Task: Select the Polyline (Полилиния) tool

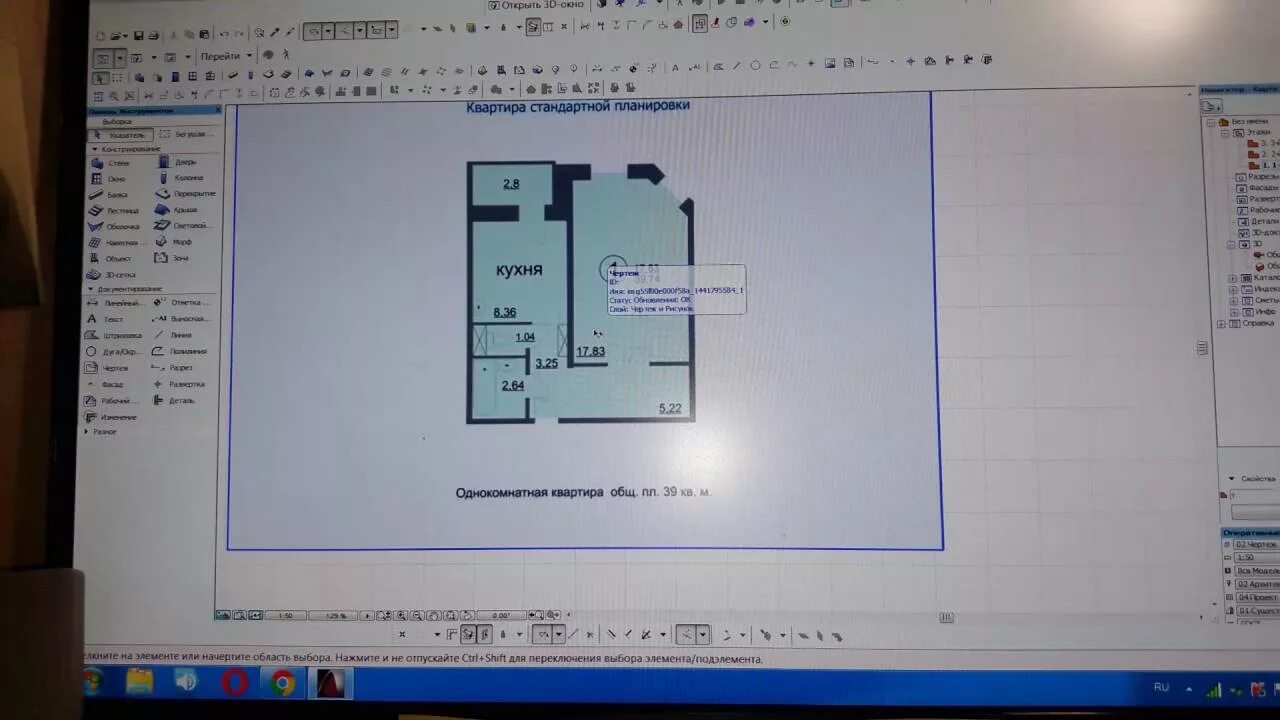Action: click(x=180, y=351)
